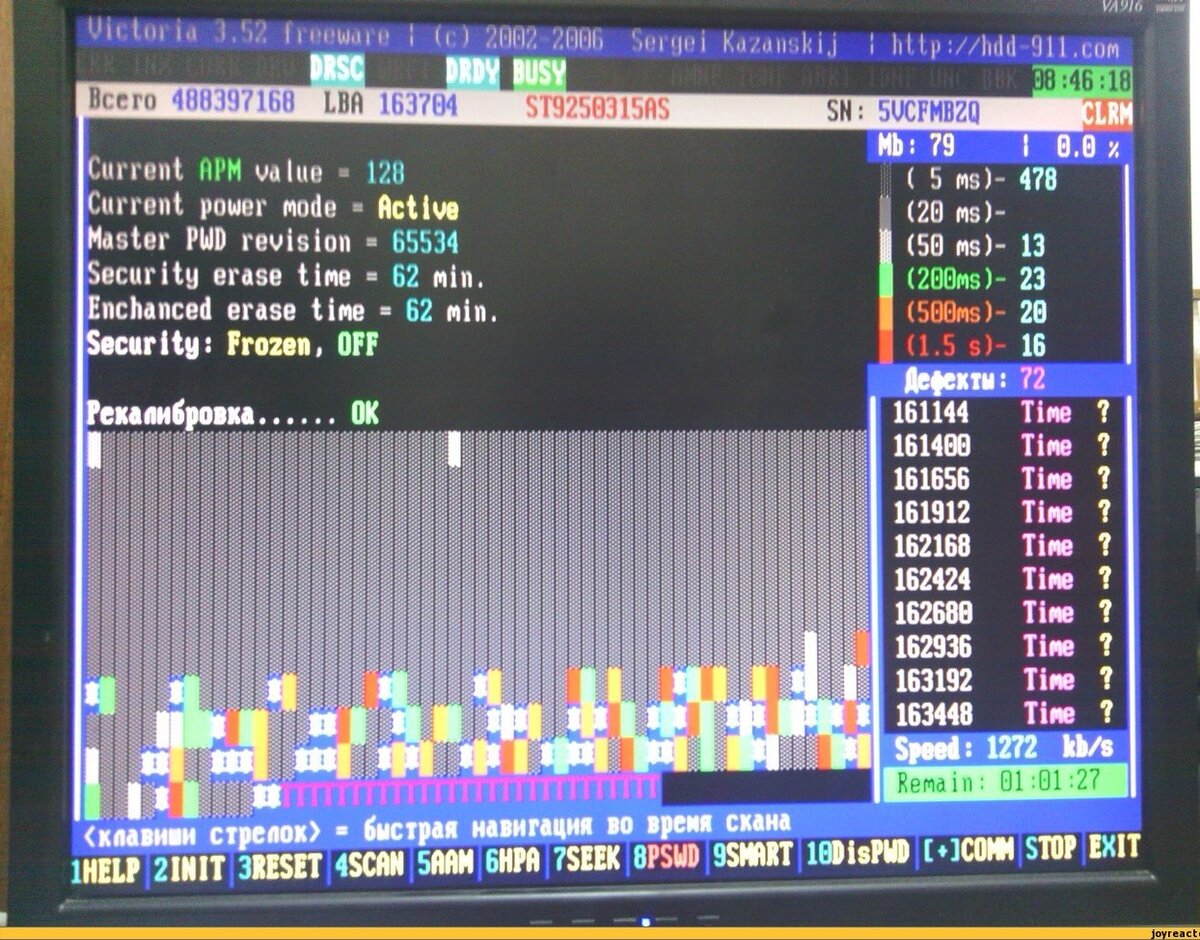Click the 5 ms count 478
Screen dimensions: 1200x940
coord(1038,180)
